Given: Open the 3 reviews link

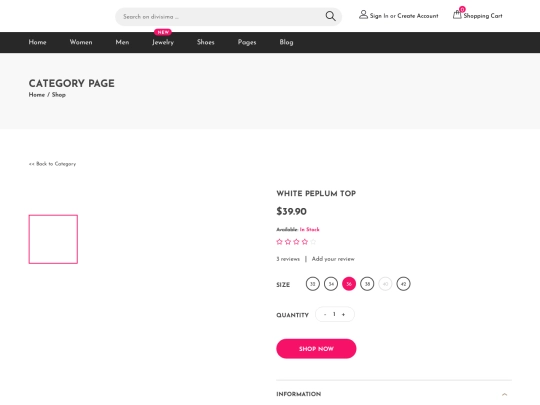Looking at the screenshot, I should (288, 259).
